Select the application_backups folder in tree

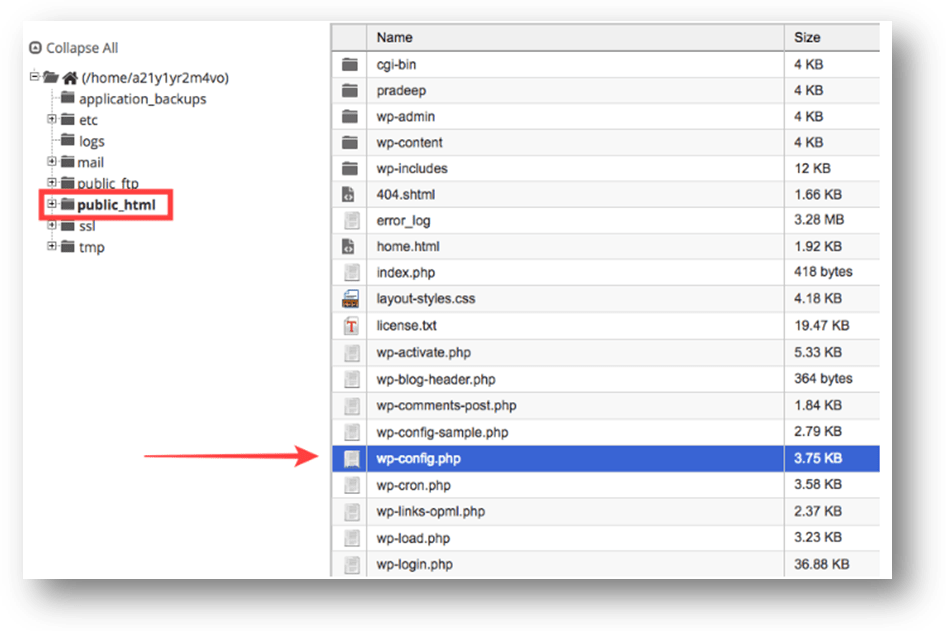[142, 99]
